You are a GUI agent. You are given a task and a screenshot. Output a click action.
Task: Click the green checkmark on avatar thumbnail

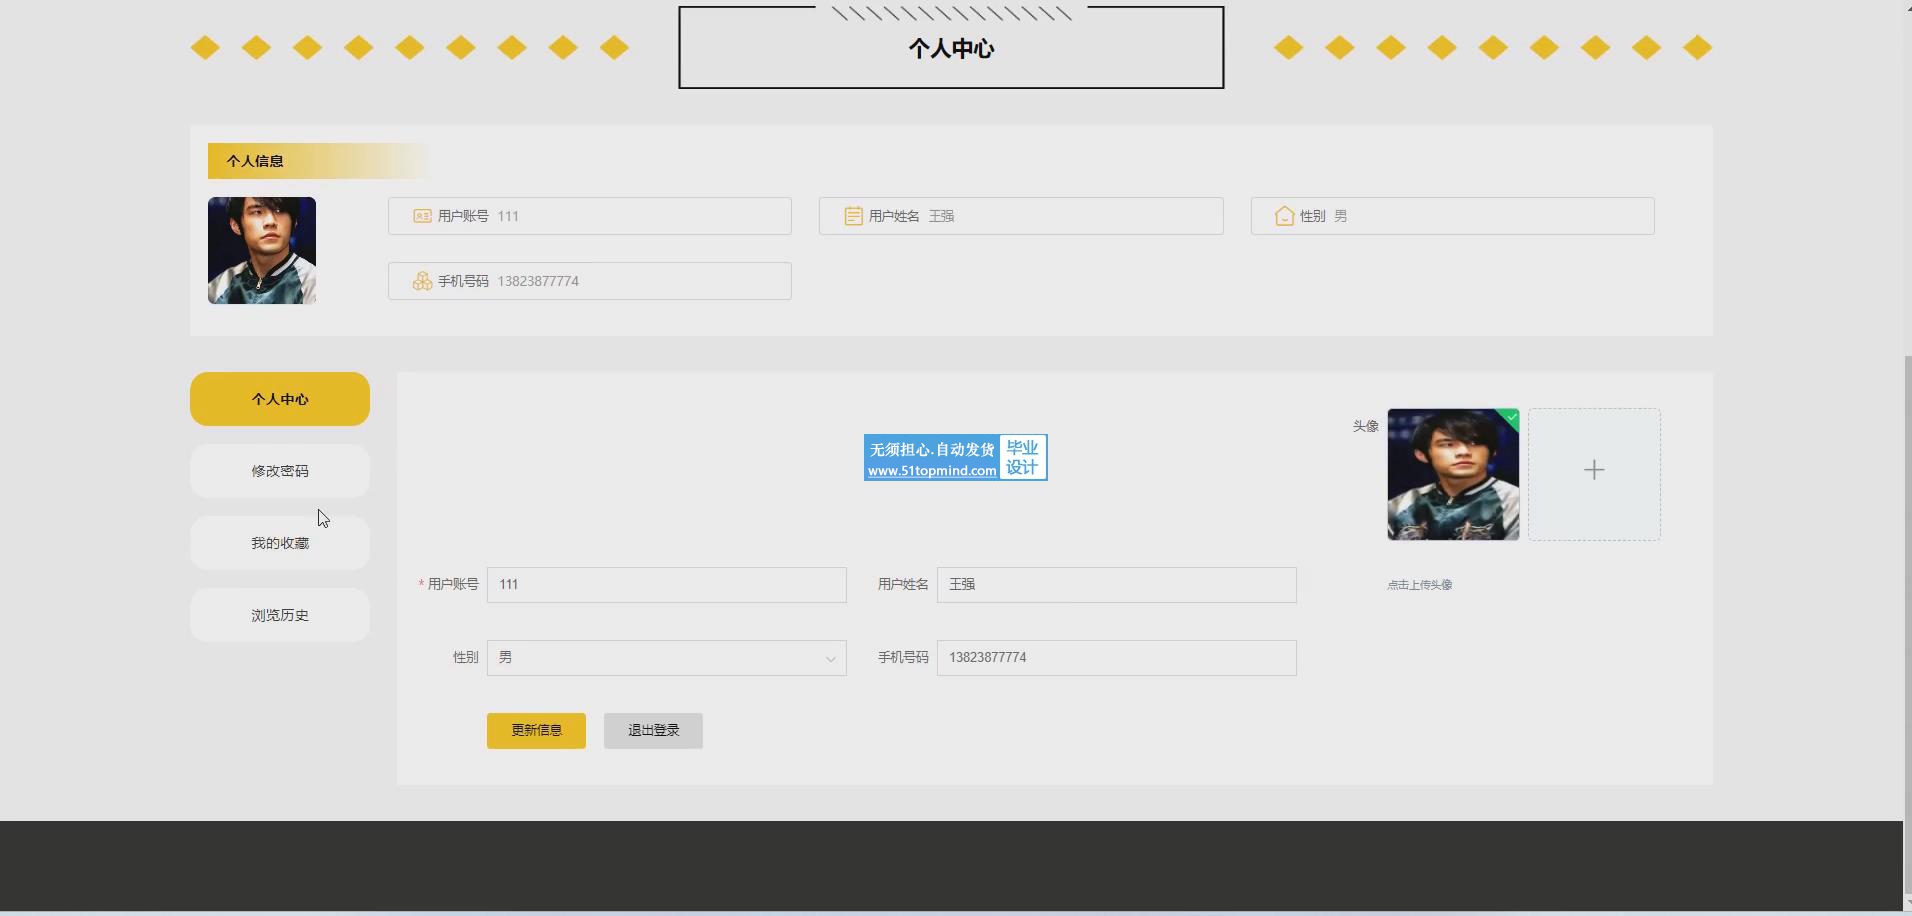coord(1512,416)
